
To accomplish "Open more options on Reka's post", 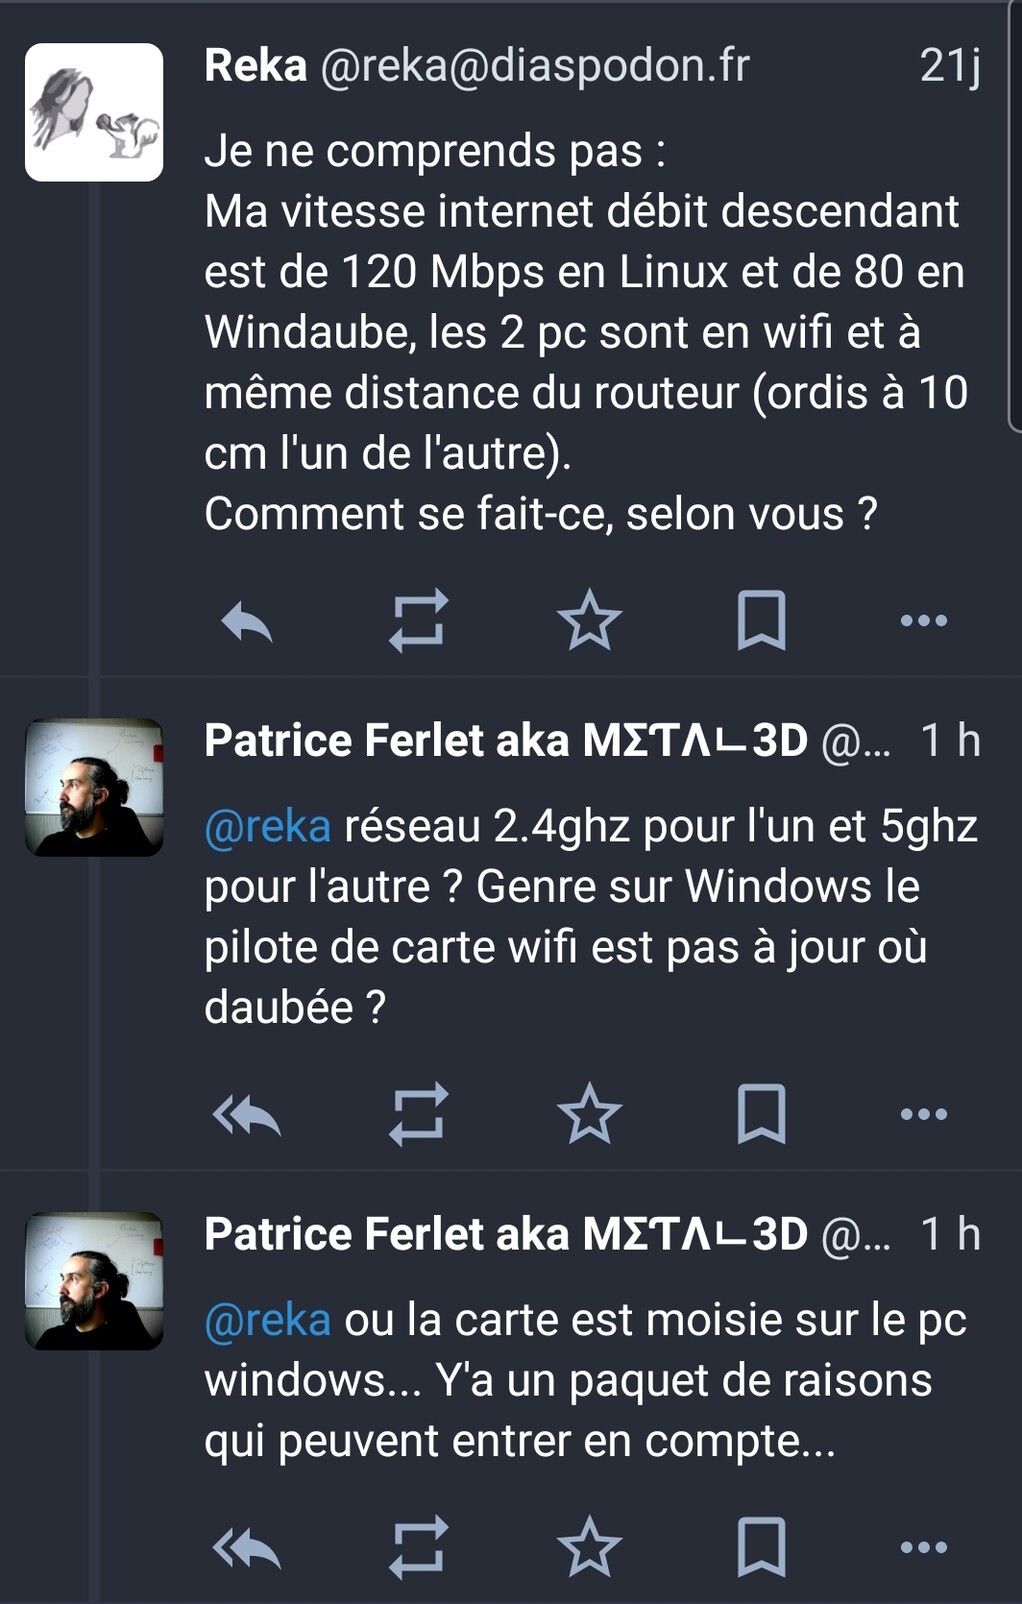I will 923,621.
